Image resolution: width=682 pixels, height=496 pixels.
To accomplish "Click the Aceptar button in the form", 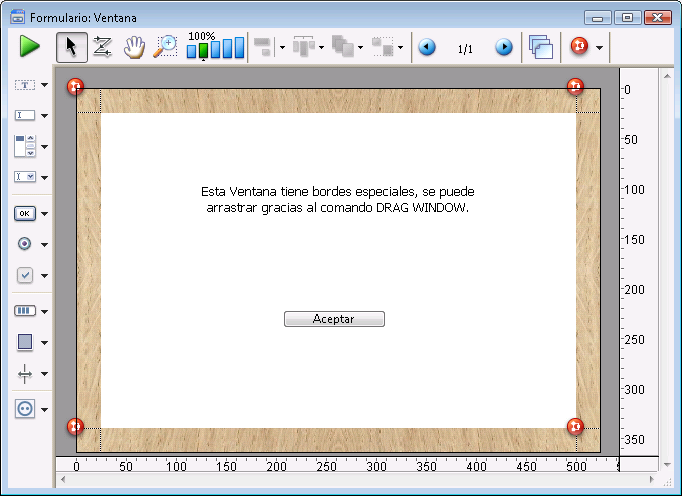I will click(334, 319).
